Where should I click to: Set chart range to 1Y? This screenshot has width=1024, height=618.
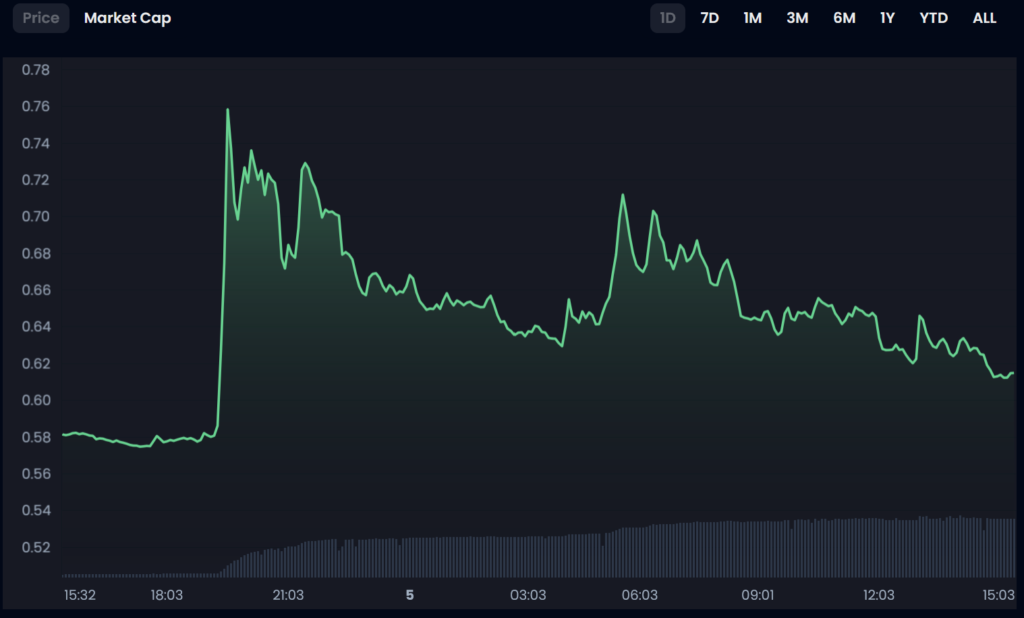click(x=887, y=18)
